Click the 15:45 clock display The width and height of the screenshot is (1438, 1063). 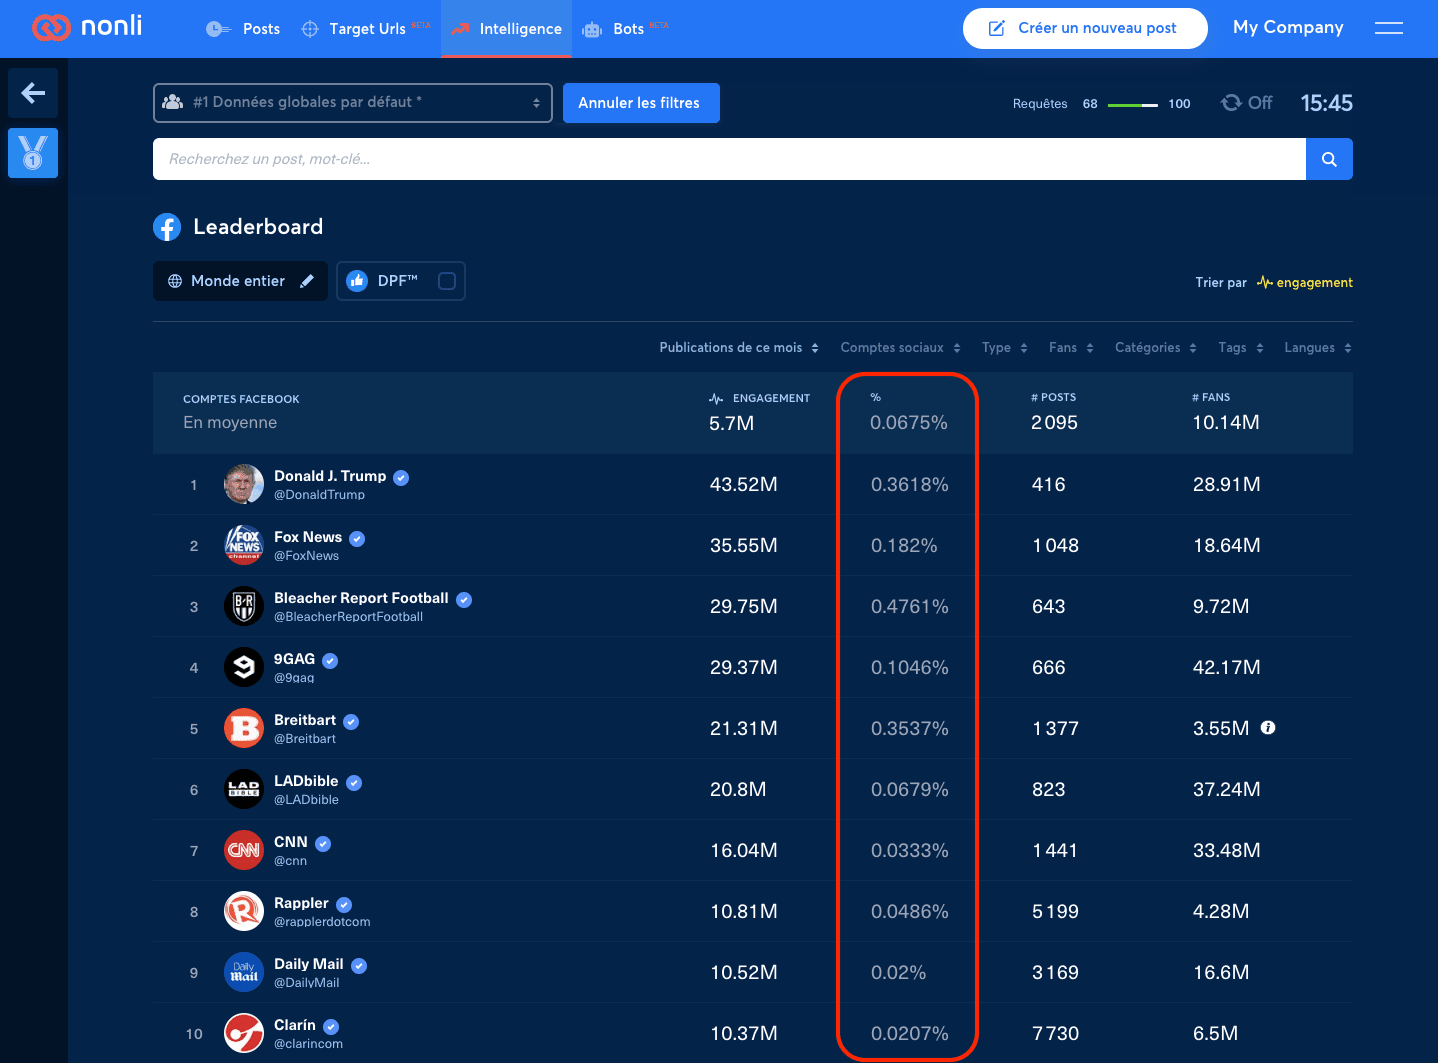(1326, 103)
